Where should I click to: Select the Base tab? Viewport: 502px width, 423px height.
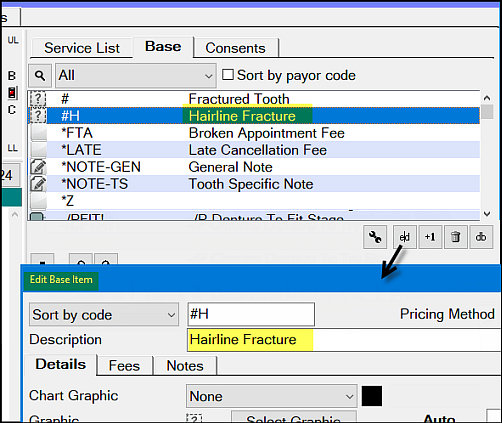click(163, 47)
